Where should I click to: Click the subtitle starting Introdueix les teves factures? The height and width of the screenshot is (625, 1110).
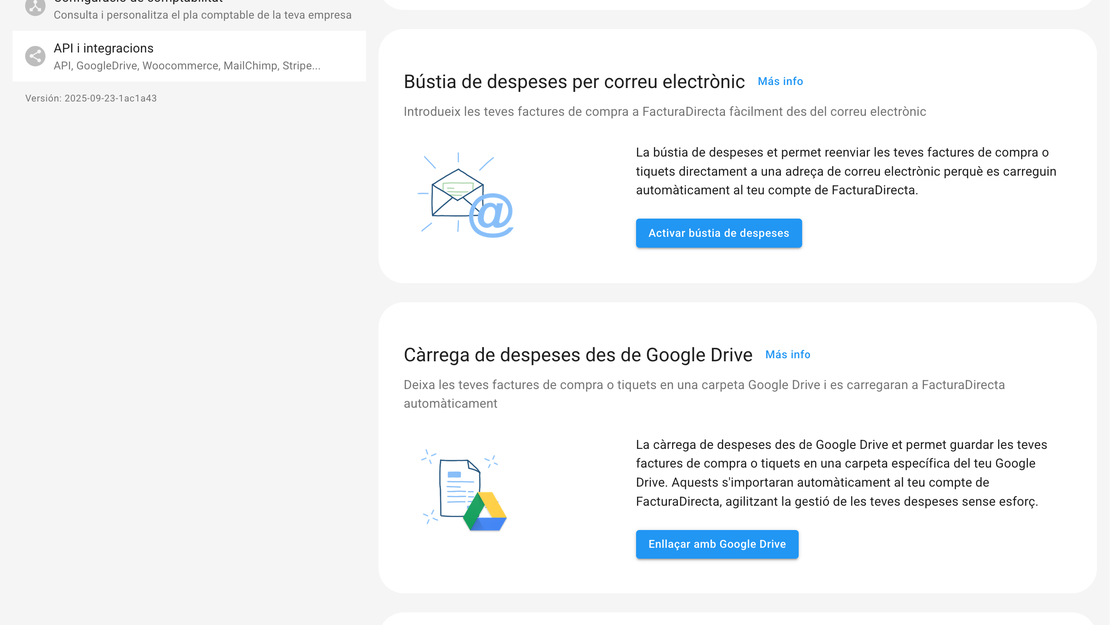click(x=664, y=112)
